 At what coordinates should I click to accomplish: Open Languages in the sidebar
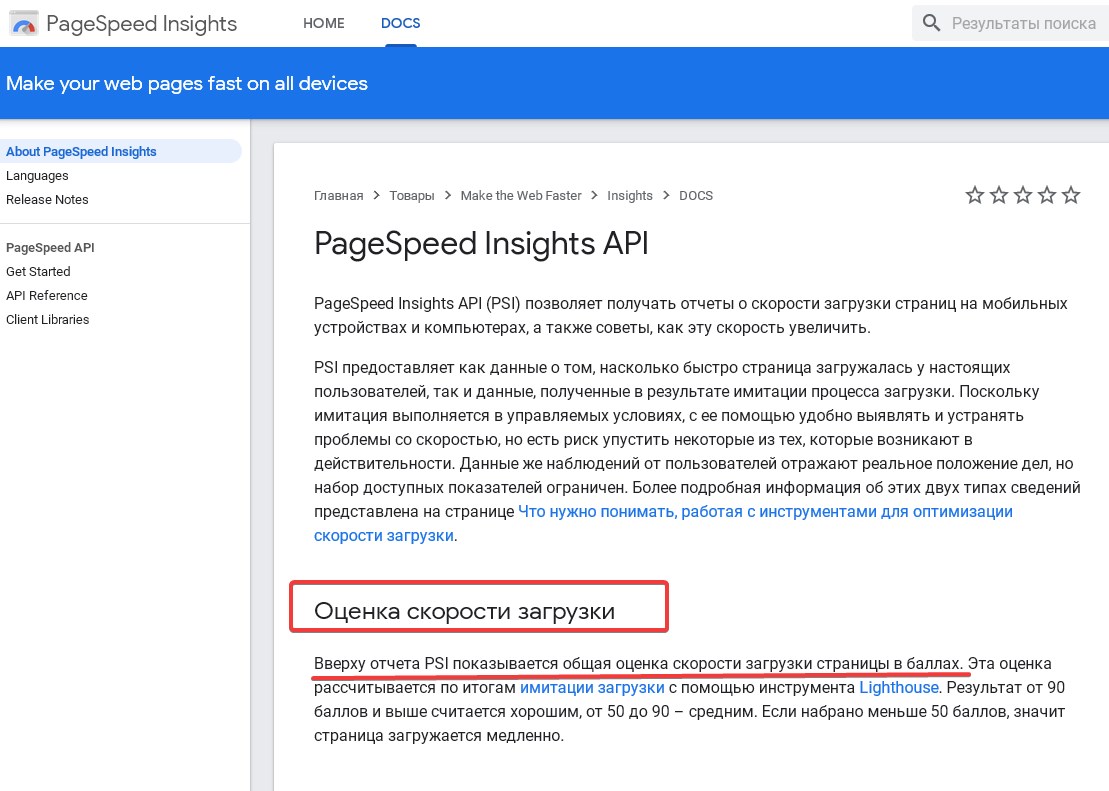[x=37, y=176]
